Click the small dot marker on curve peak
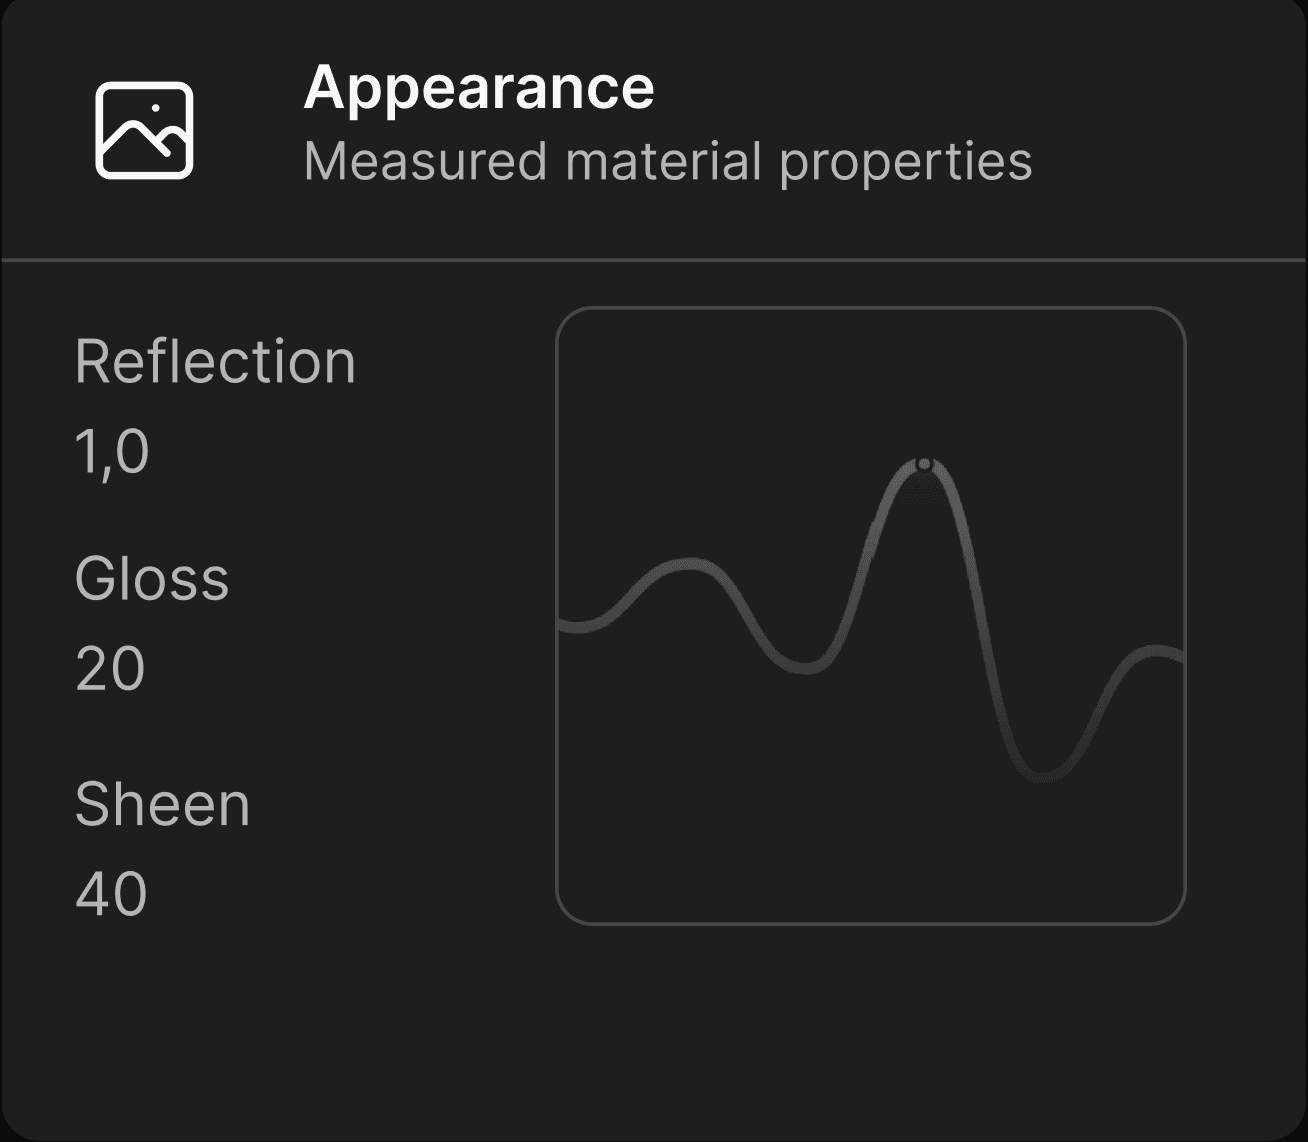 (924, 464)
